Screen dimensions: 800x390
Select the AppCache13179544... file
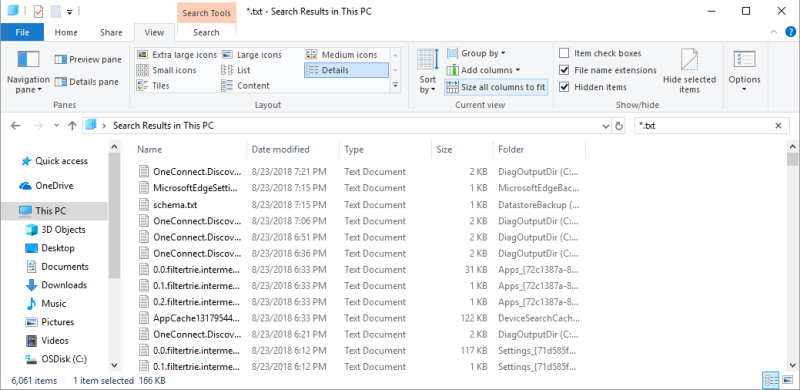click(196, 318)
